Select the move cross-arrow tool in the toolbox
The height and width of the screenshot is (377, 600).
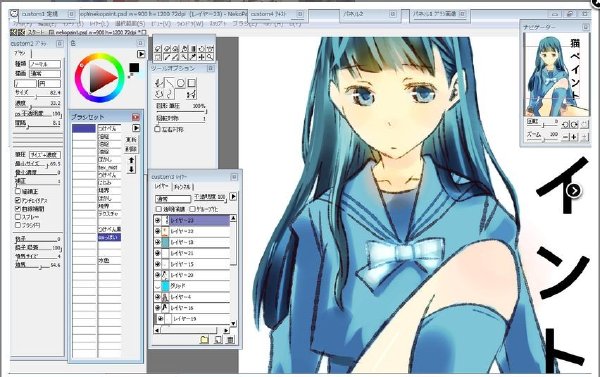202,57
